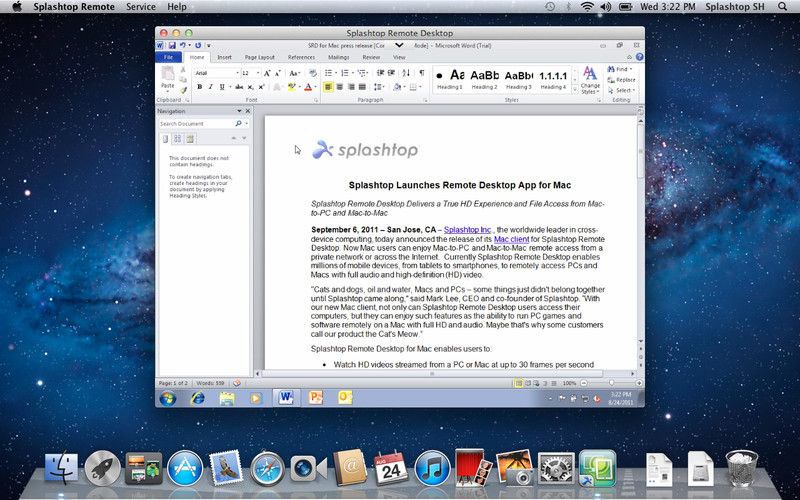
Task: Click the bullet list icon
Action: tap(328, 73)
